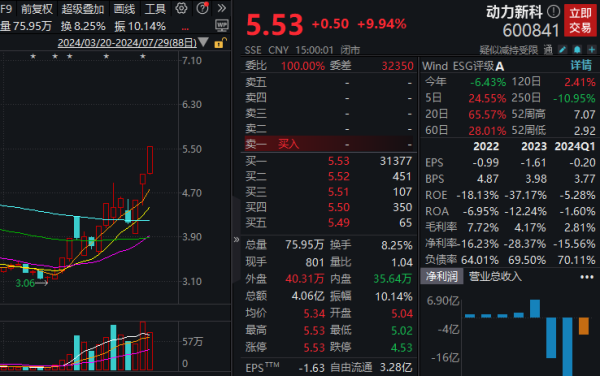Click the three-dot more icon beside 营业总收入
This screenshot has width=600, height=376.
click(587, 277)
